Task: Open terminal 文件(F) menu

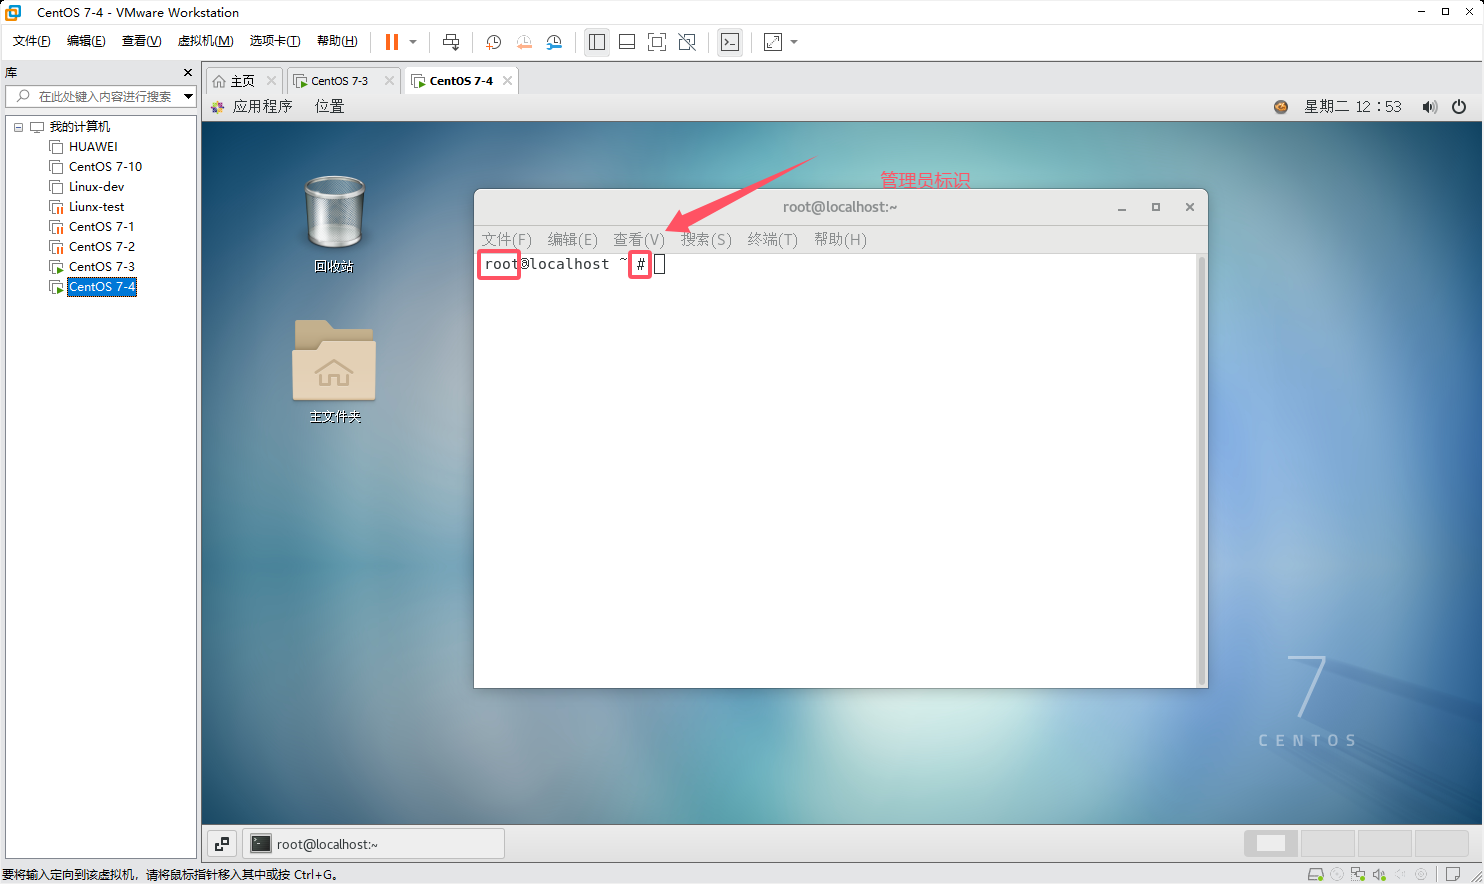Action: click(506, 239)
